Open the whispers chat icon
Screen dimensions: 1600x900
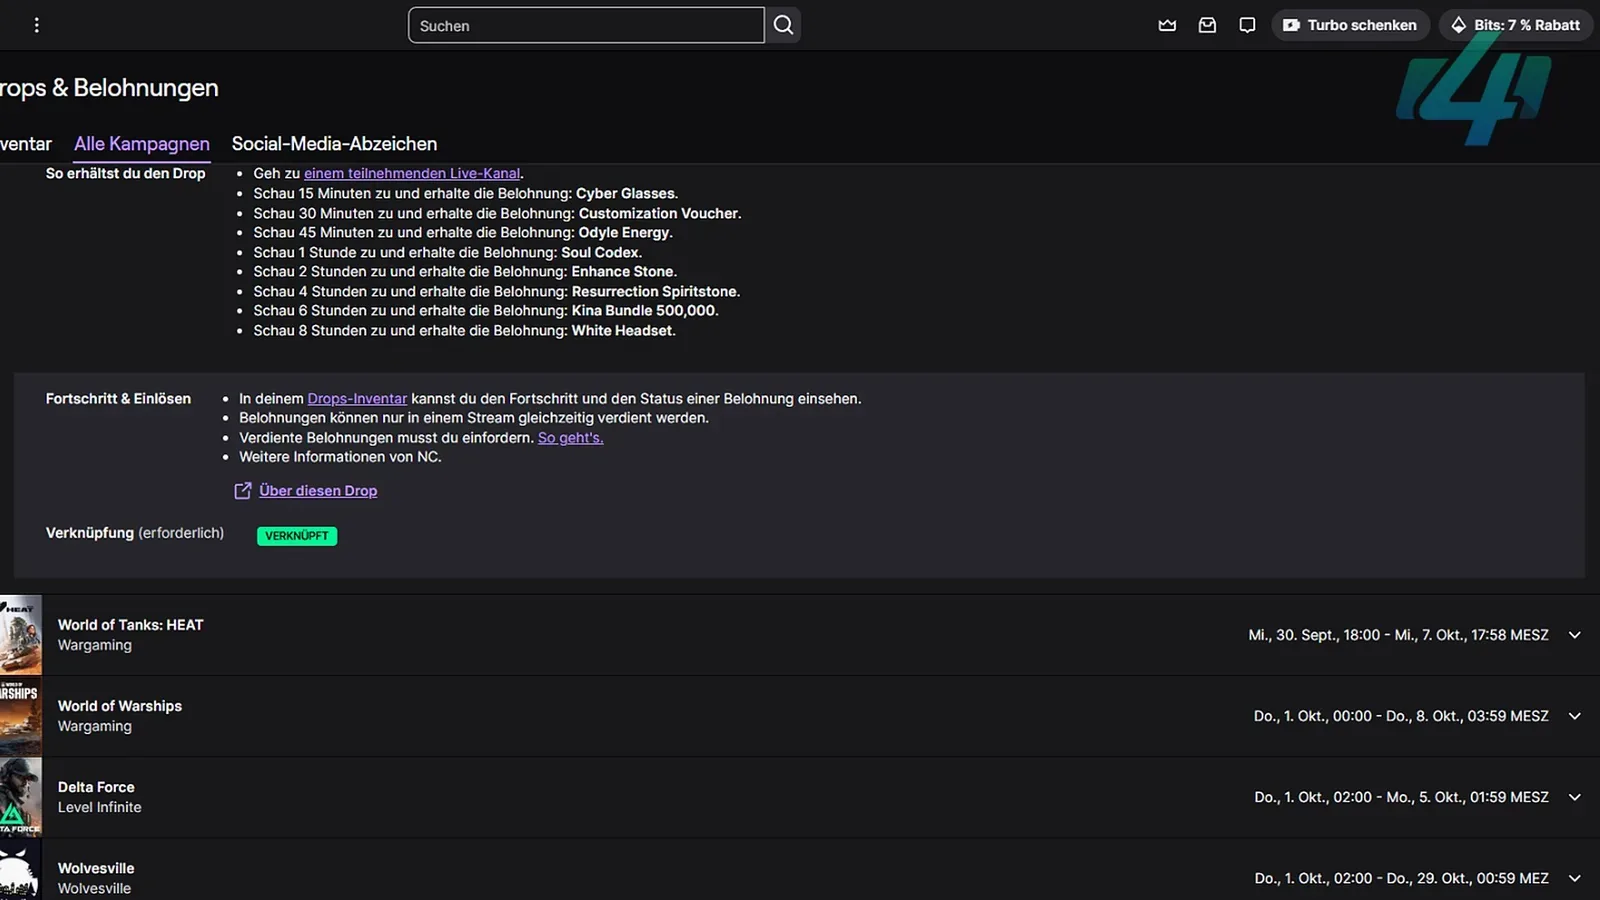pyautogui.click(x=1247, y=25)
